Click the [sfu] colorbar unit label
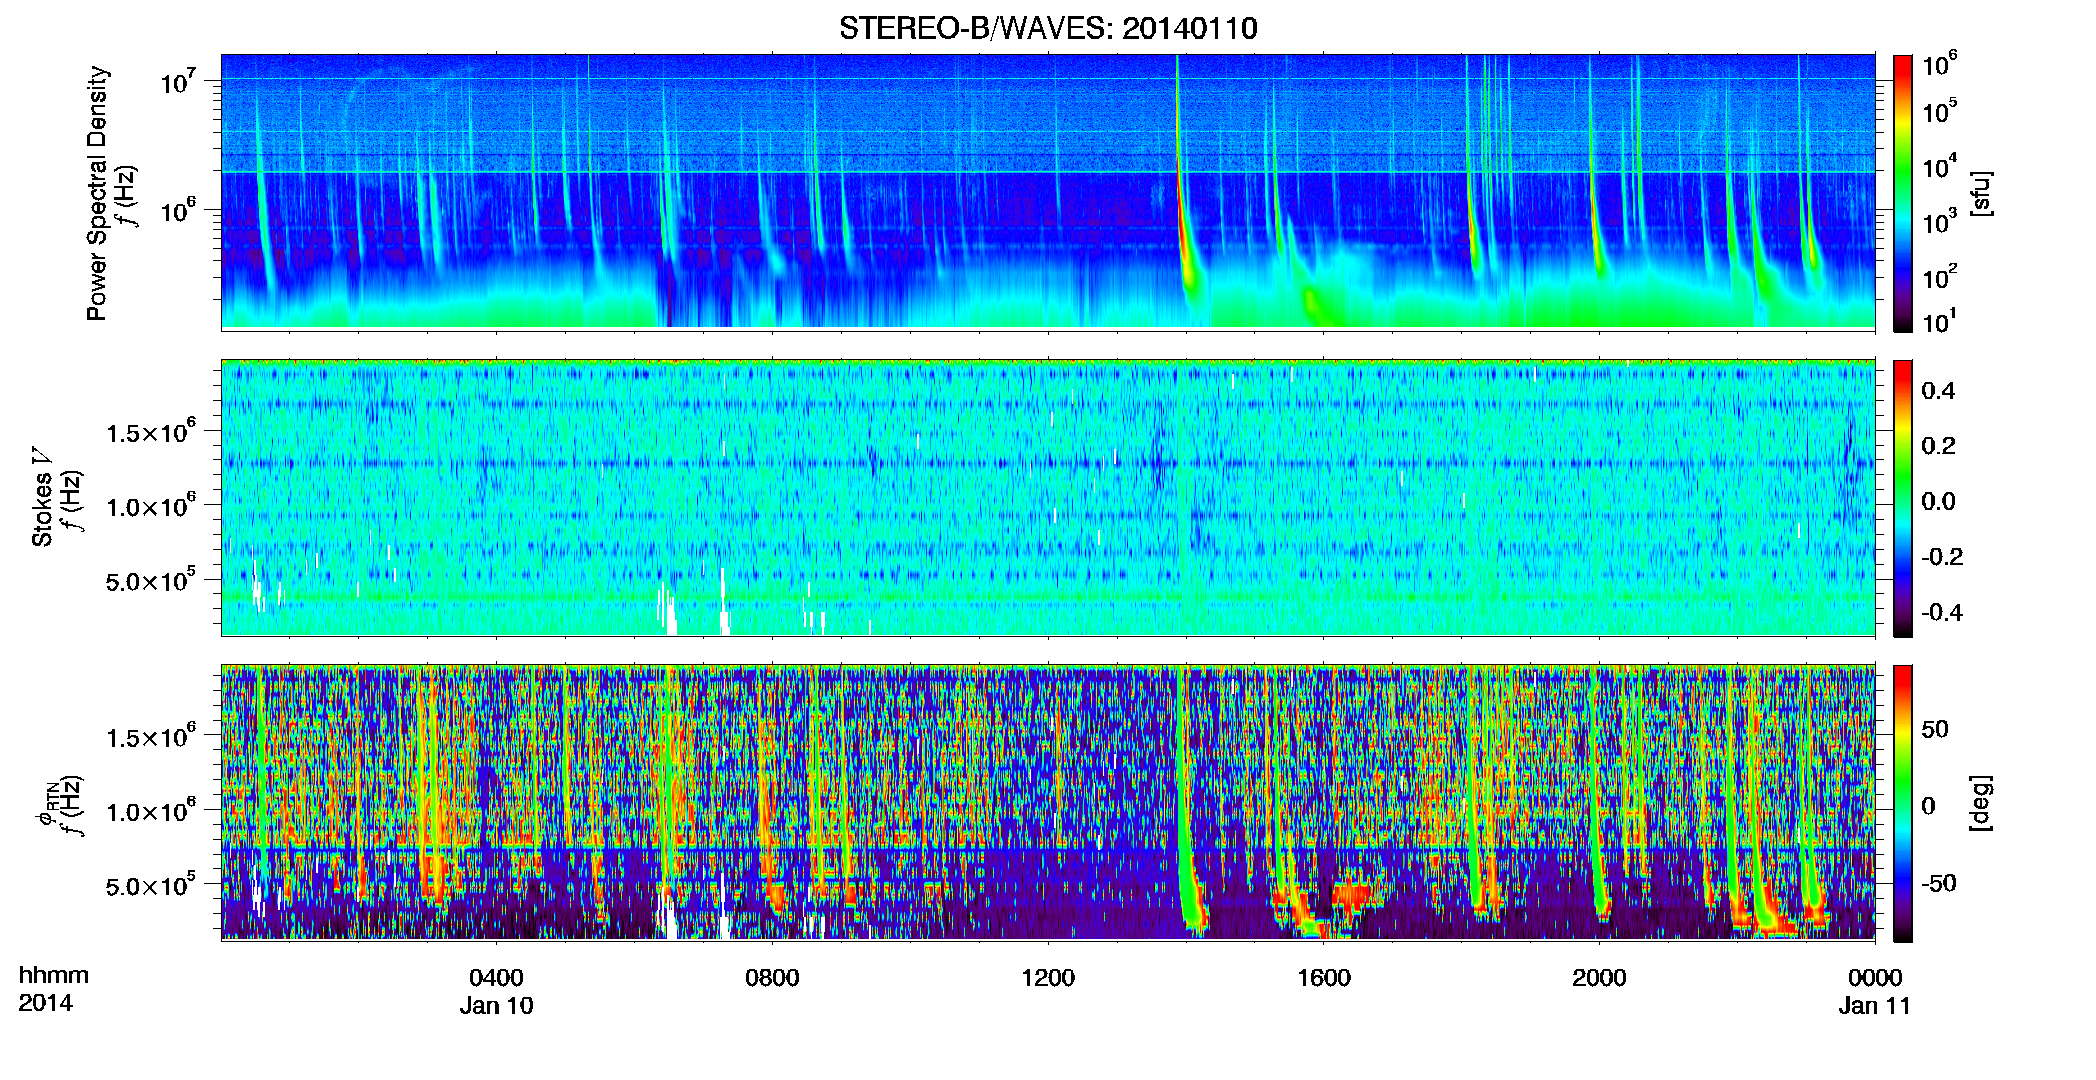The height and width of the screenshot is (1080, 2096). pos(1981,193)
